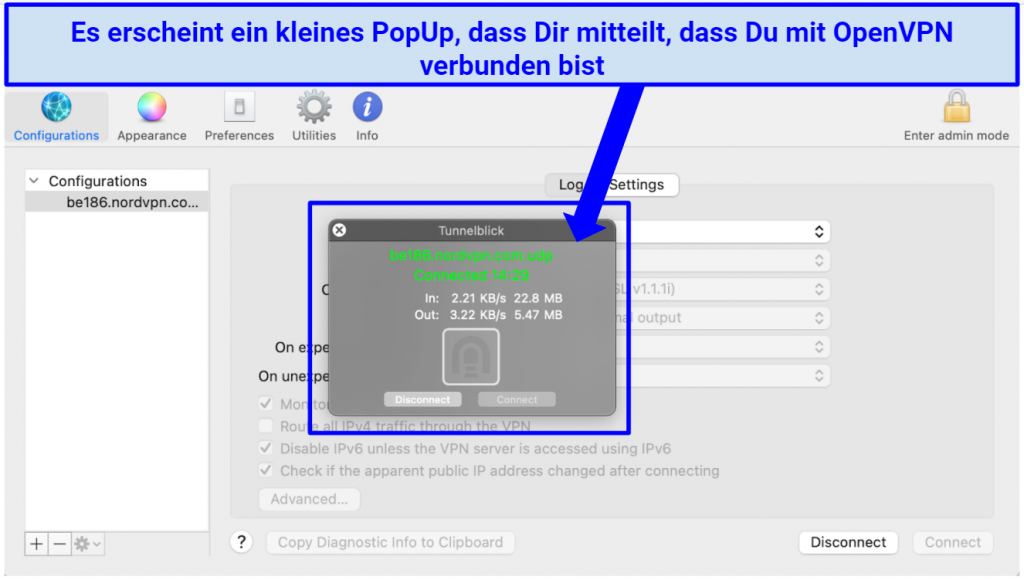Open the Appearance color wheel icon
1024x580 pixels.
point(152,108)
